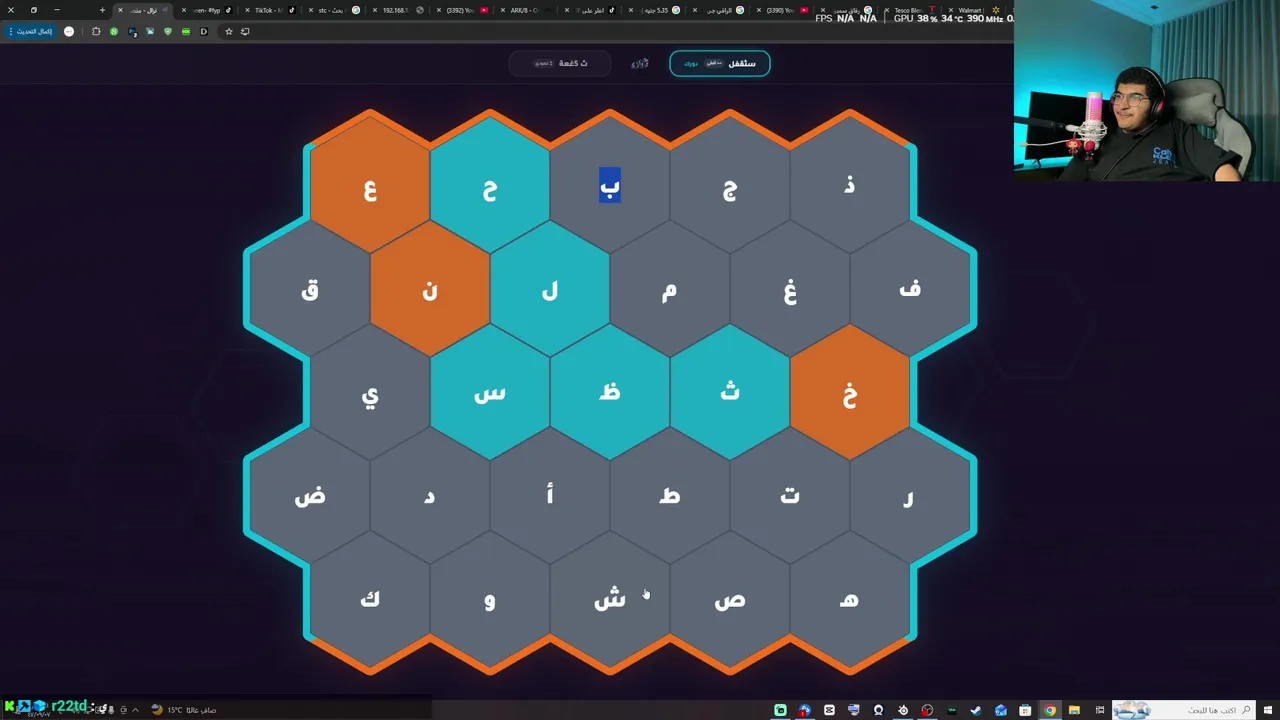Click the D extension icon in toolbar
1280x720 pixels.
pyautogui.click(x=204, y=31)
